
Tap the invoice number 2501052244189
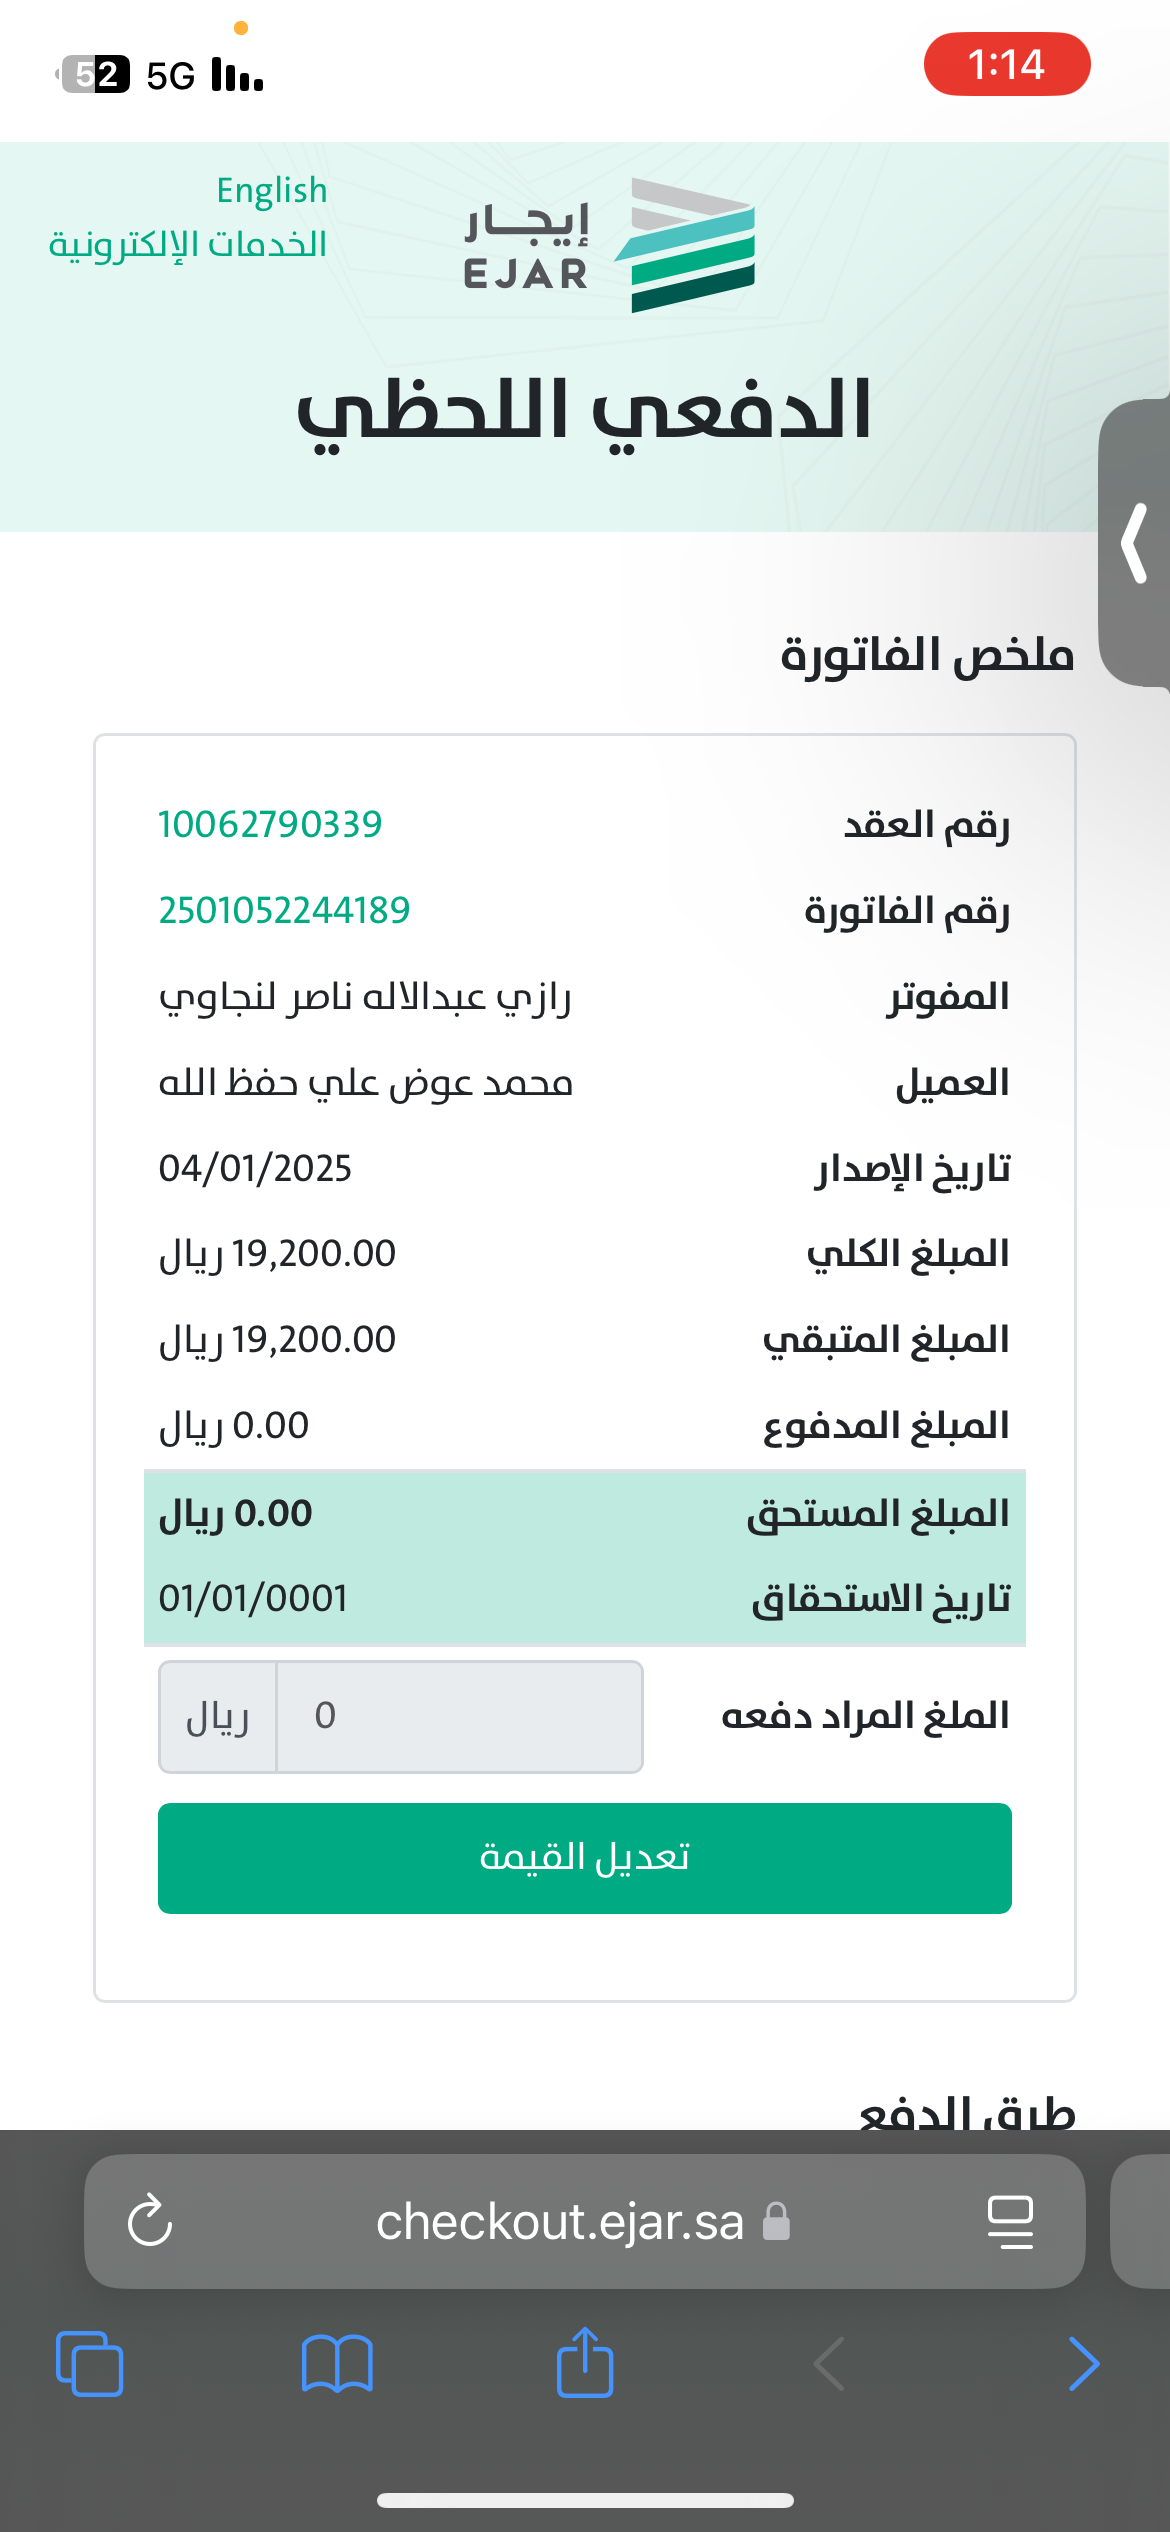(284, 910)
